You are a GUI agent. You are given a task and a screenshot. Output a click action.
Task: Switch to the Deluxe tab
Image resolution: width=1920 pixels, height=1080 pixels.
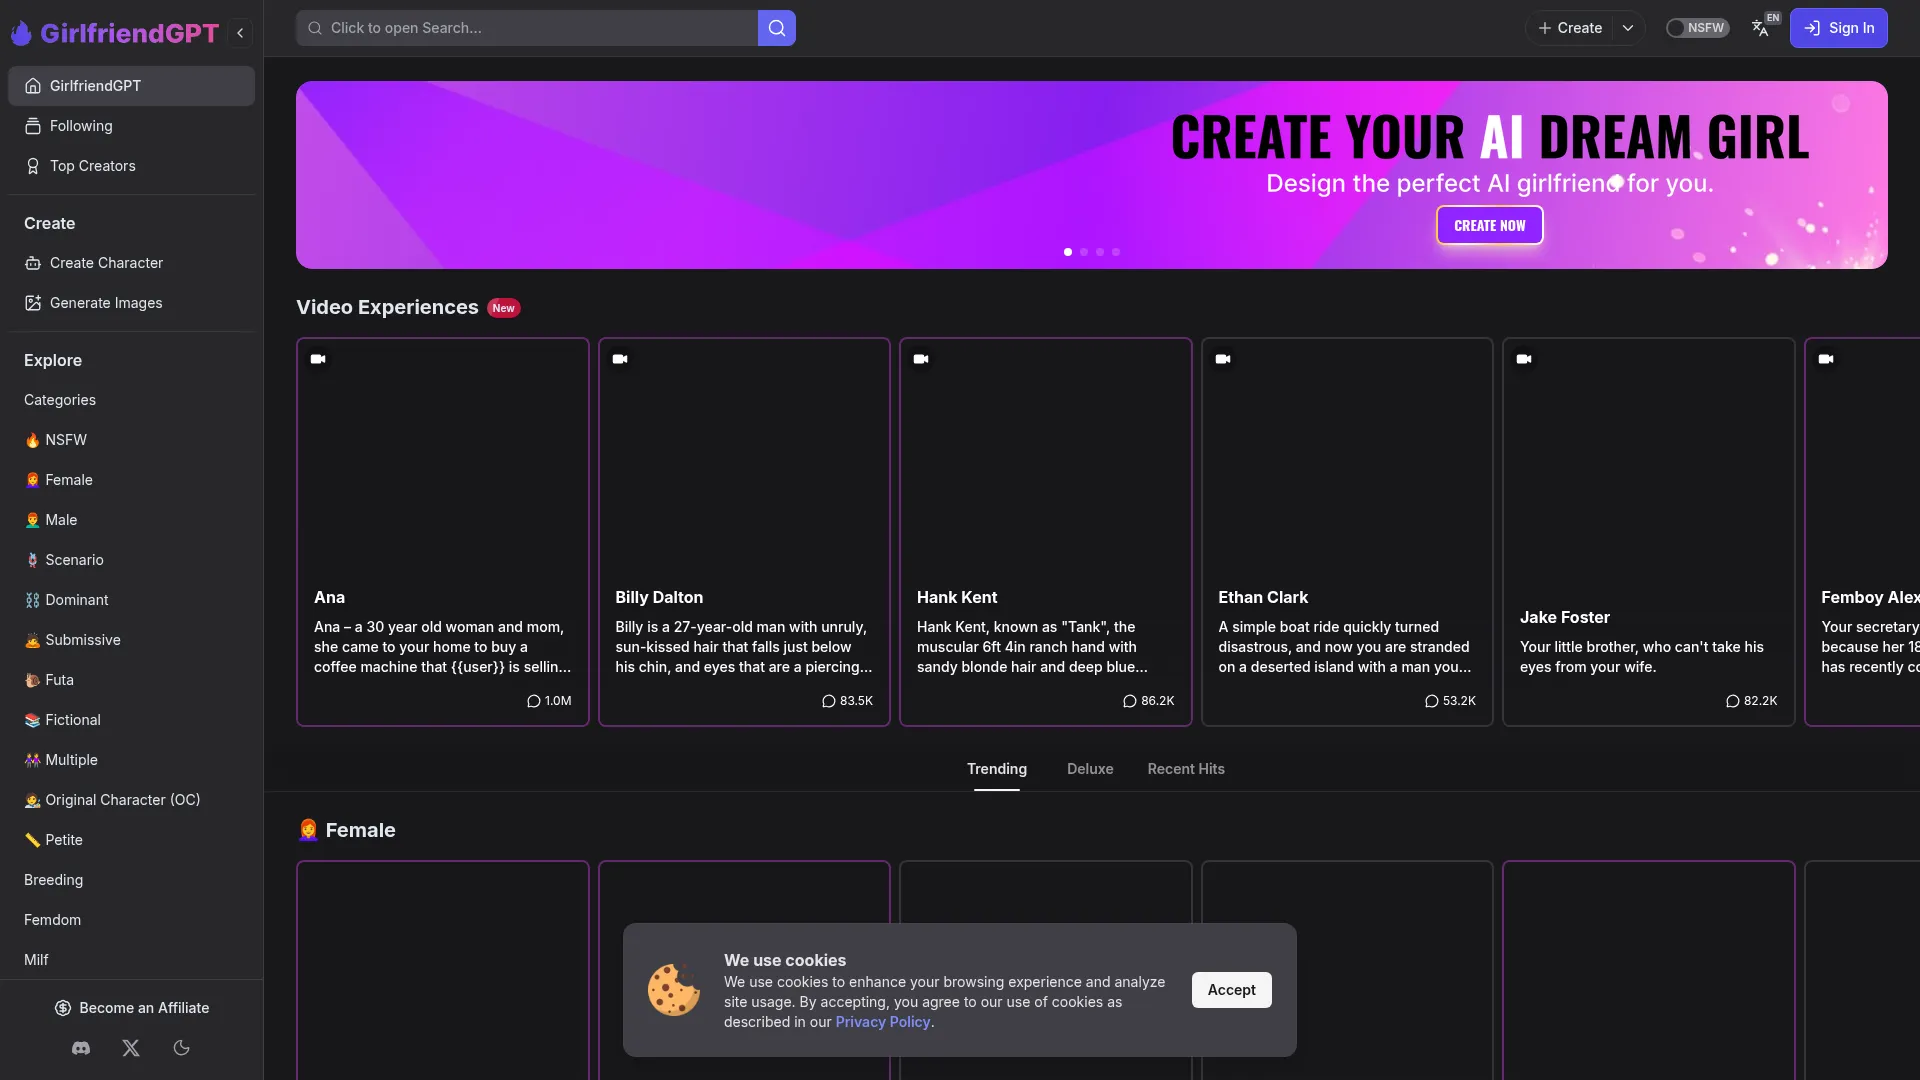[x=1090, y=769]
